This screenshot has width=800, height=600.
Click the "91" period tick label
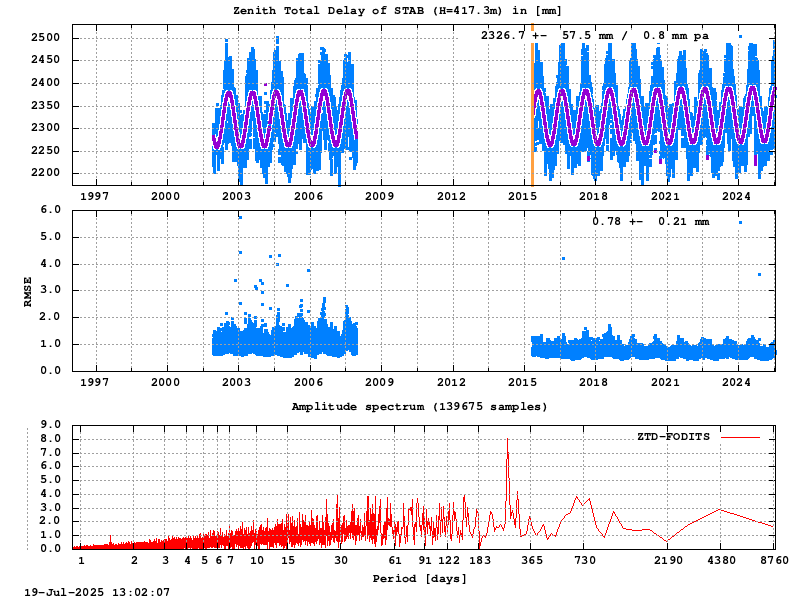pos(425,561)
